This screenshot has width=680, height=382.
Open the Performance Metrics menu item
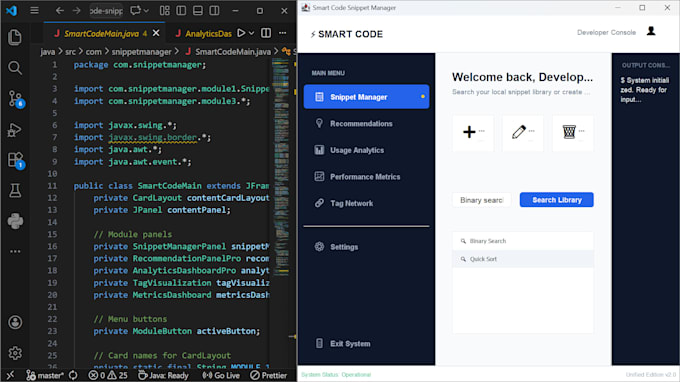coord(366,176)
